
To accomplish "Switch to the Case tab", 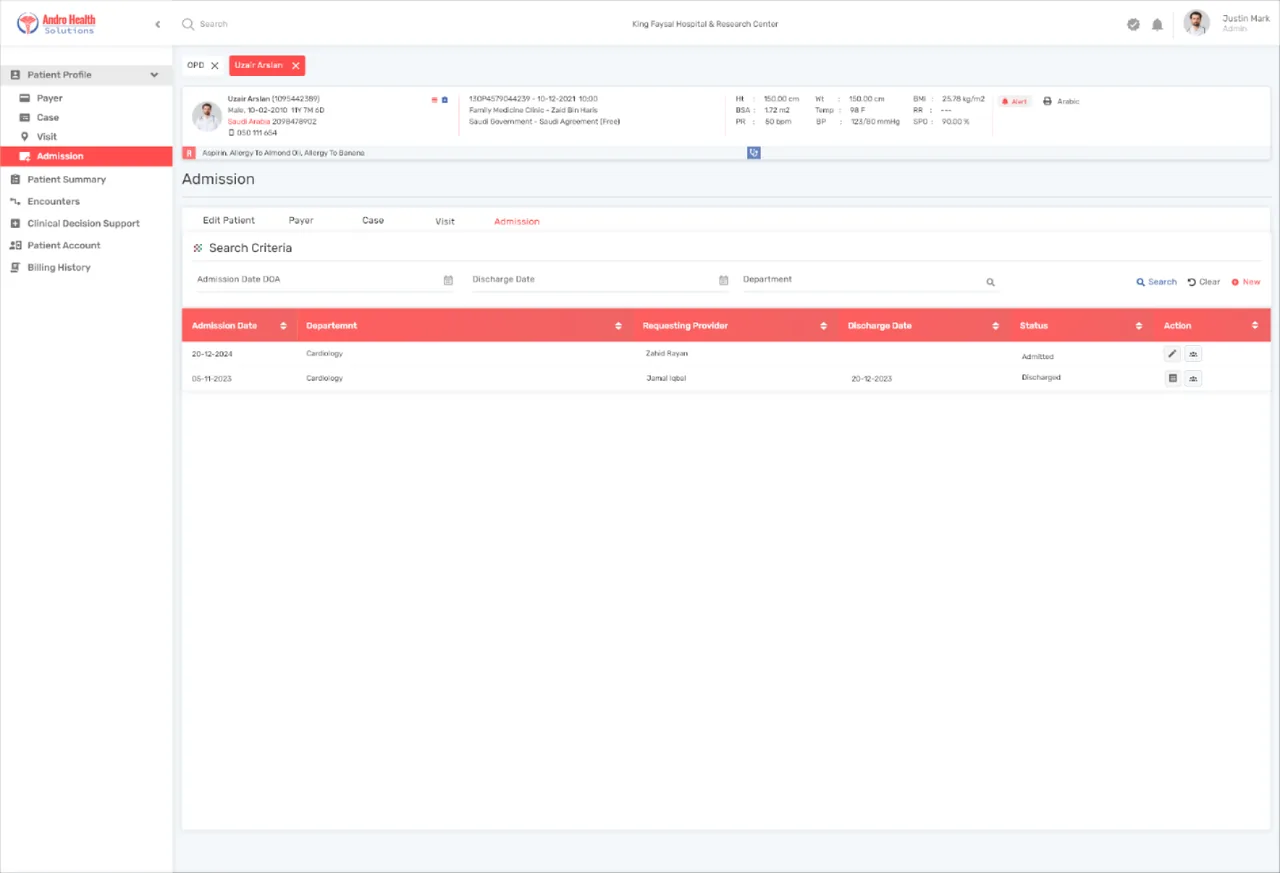I will pyautogui.click(x=373, y=221).
